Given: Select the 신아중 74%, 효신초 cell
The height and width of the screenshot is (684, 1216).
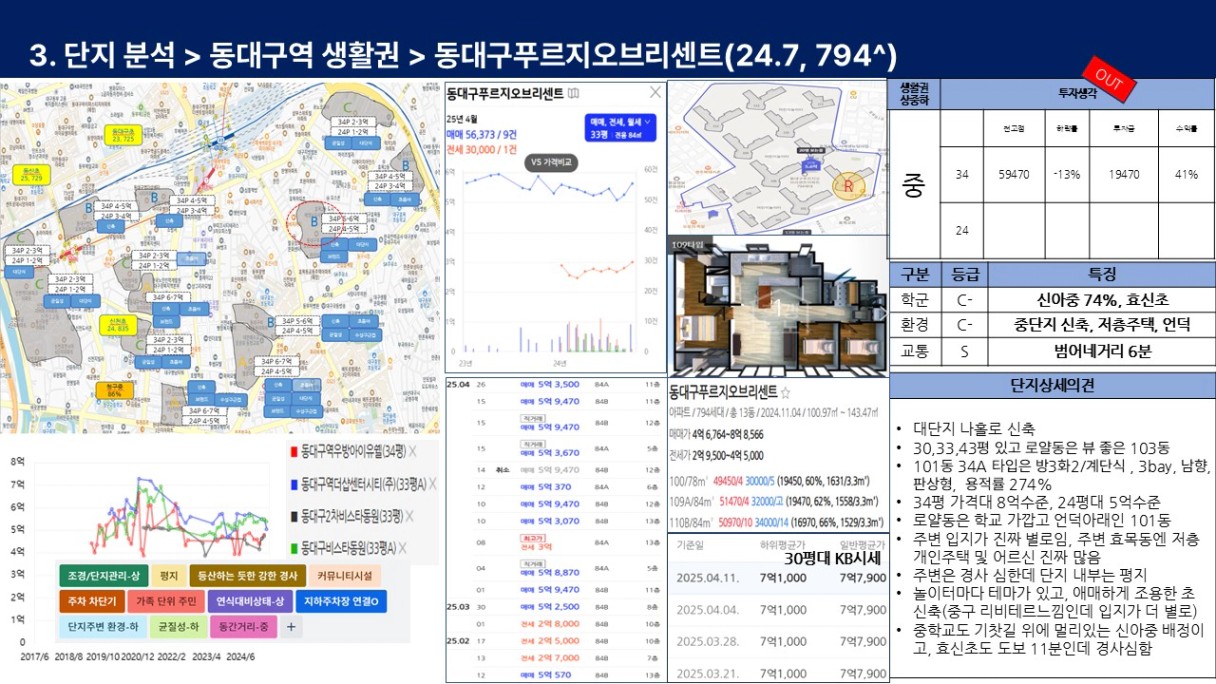Looking at the screenshot, I should point(1101,299).
